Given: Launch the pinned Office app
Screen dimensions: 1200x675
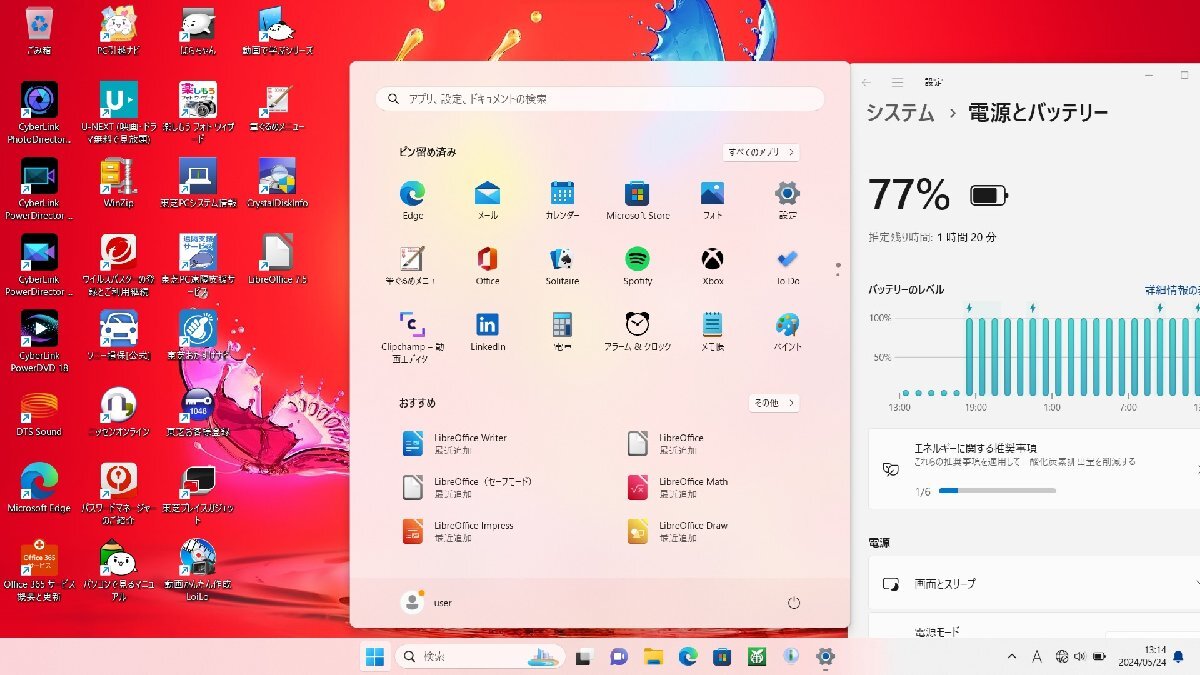Looking at the screenshot, I should [x=487, y=266].
